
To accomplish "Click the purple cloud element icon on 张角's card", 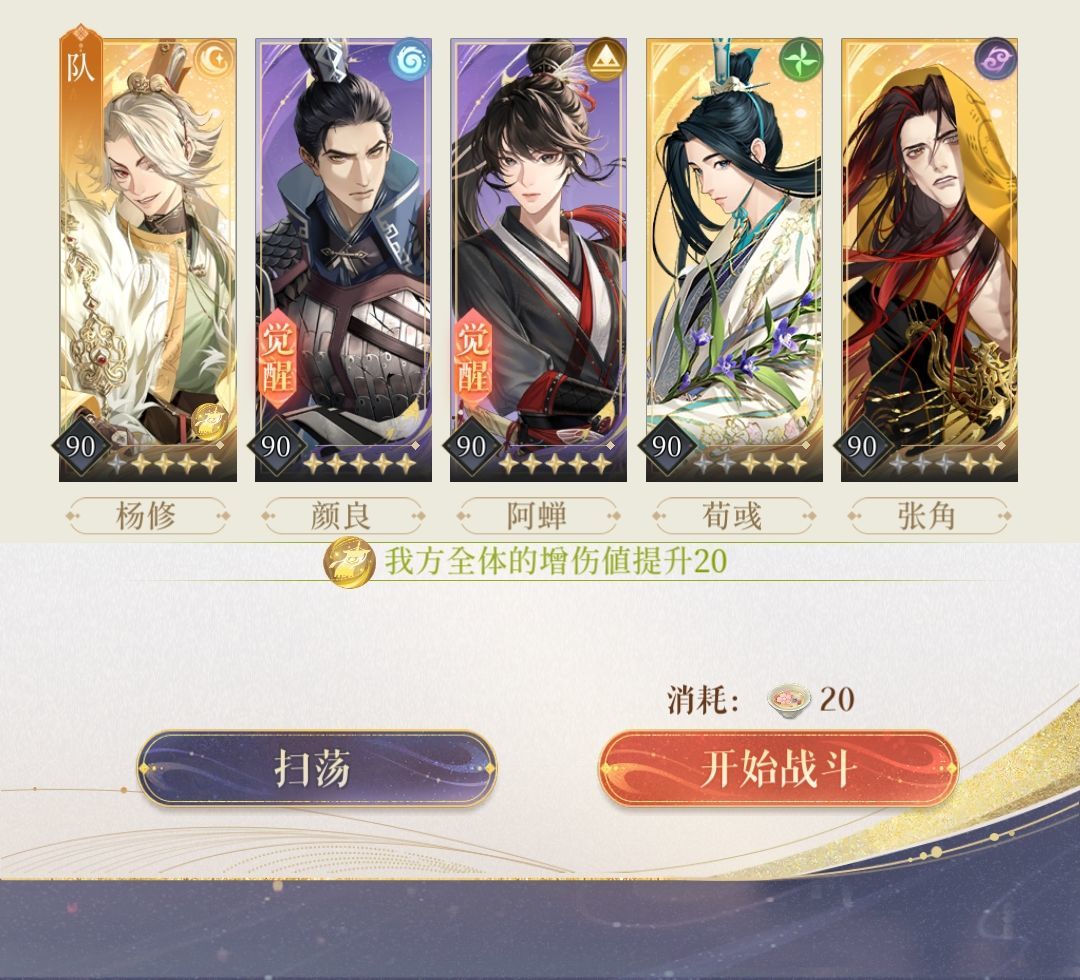I will point(996,59).
